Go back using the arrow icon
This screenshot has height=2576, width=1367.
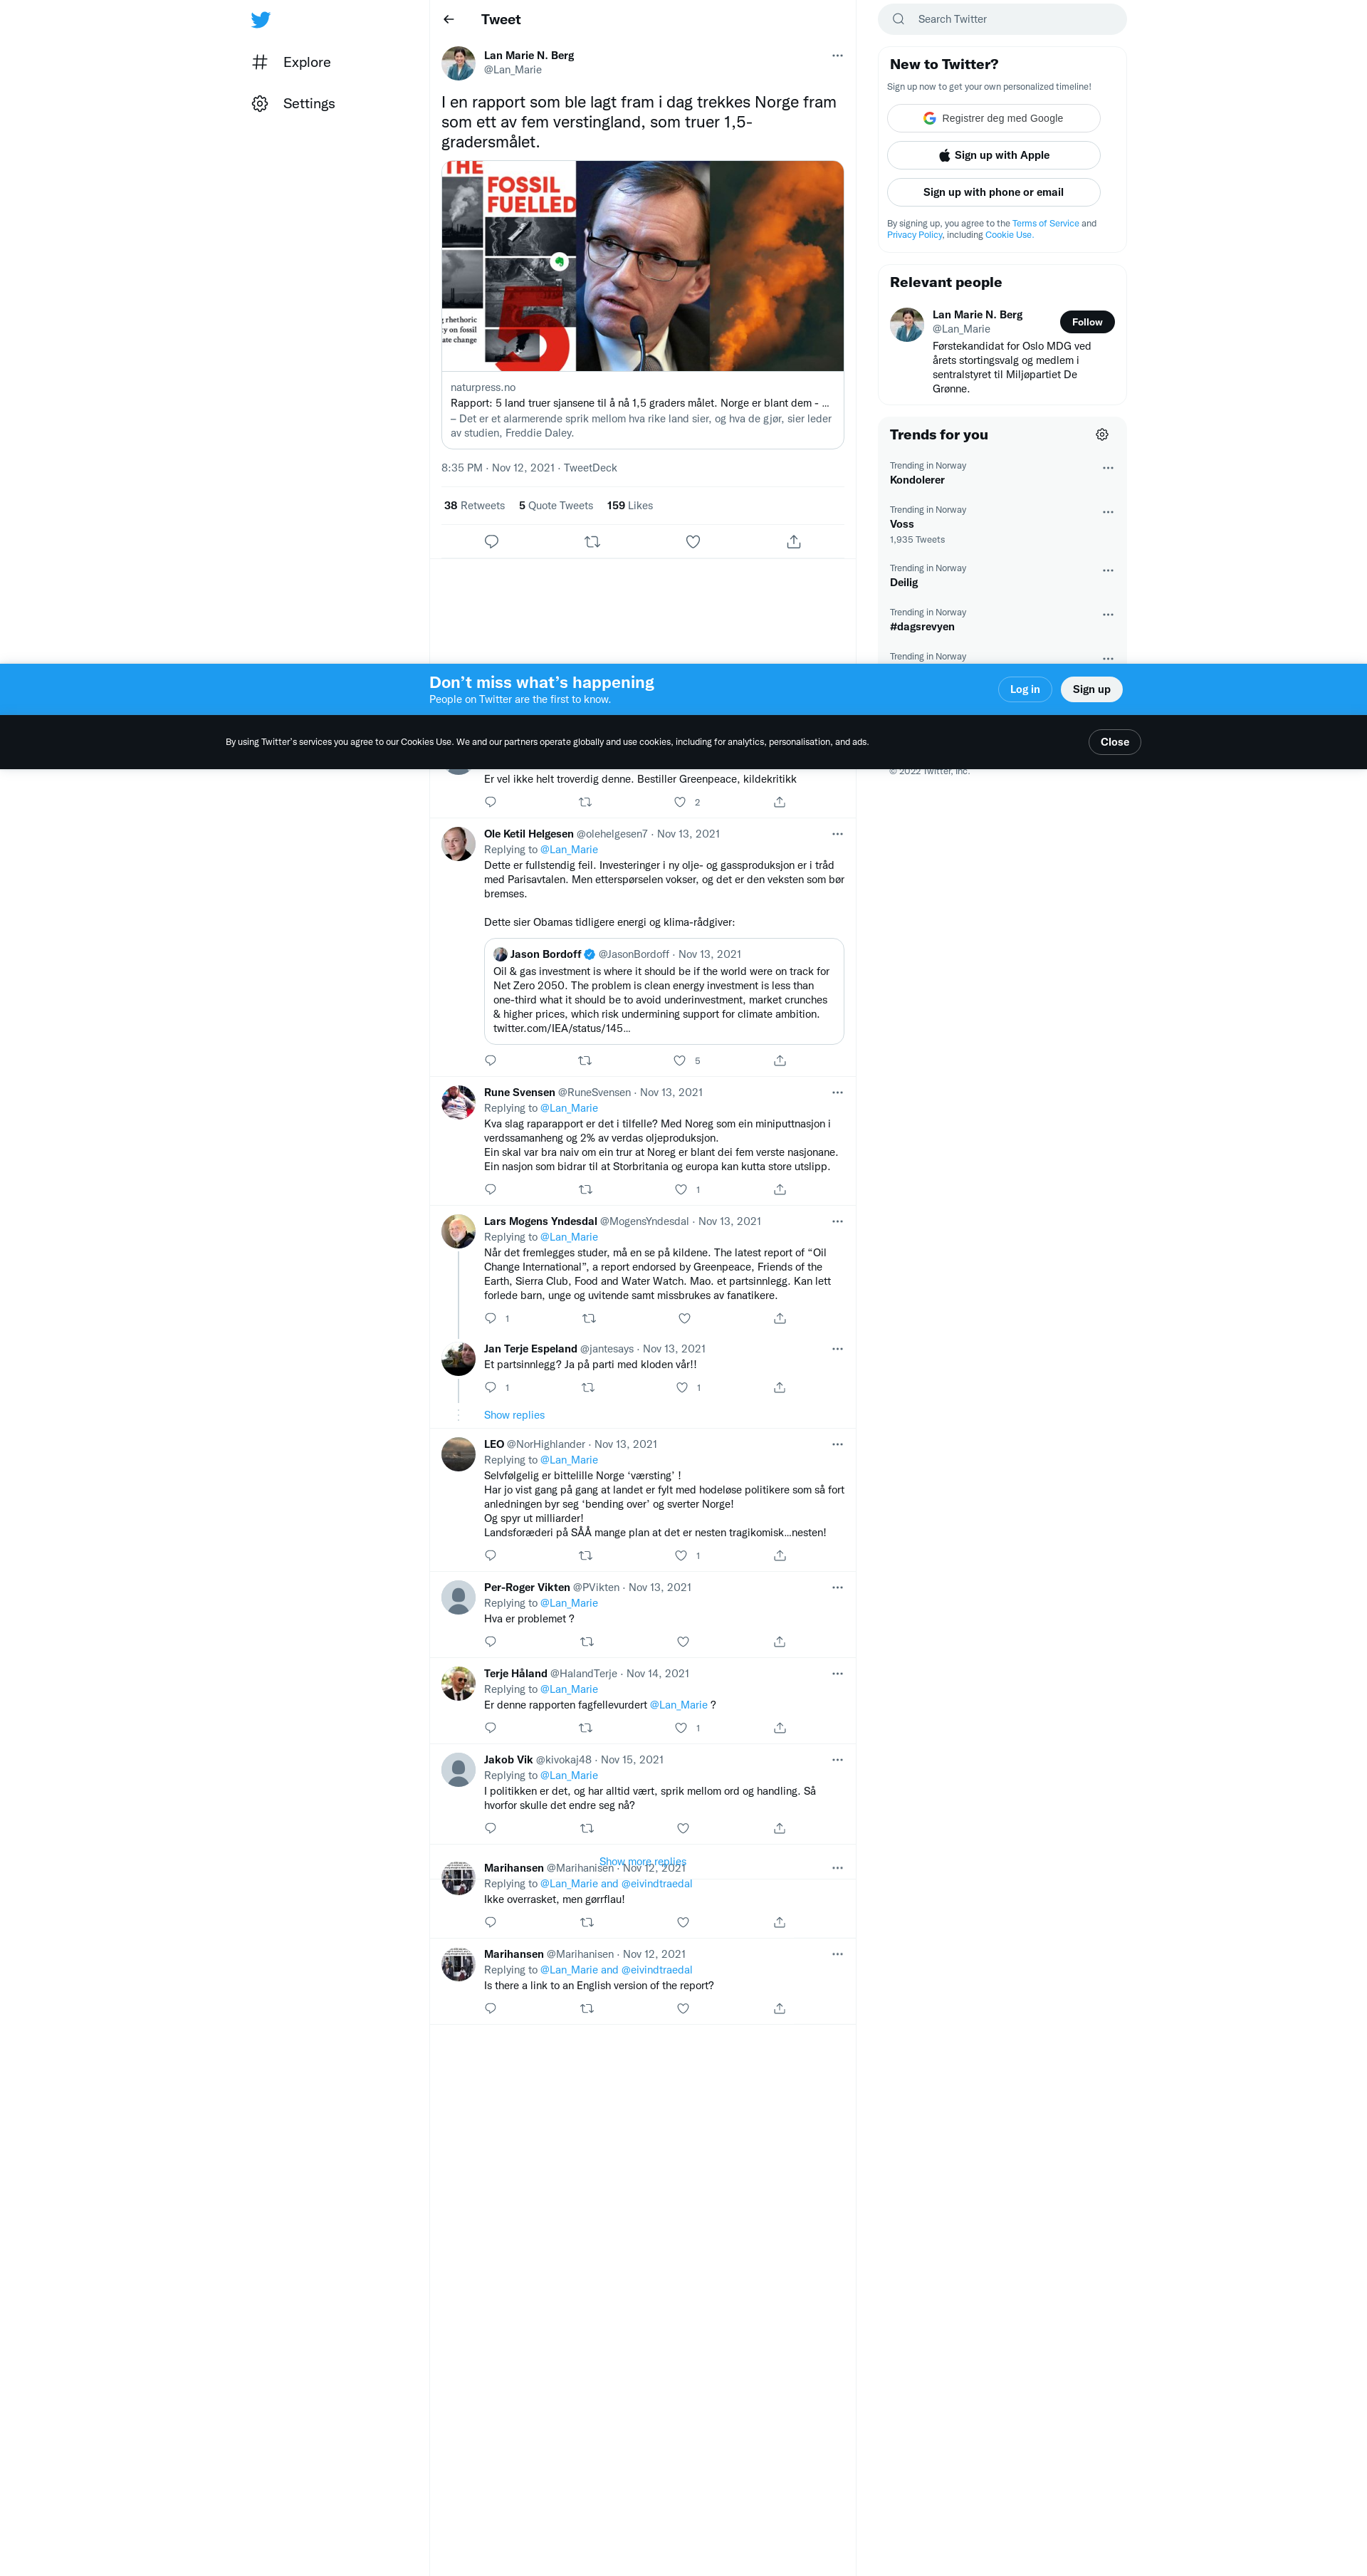click(449, 19)
